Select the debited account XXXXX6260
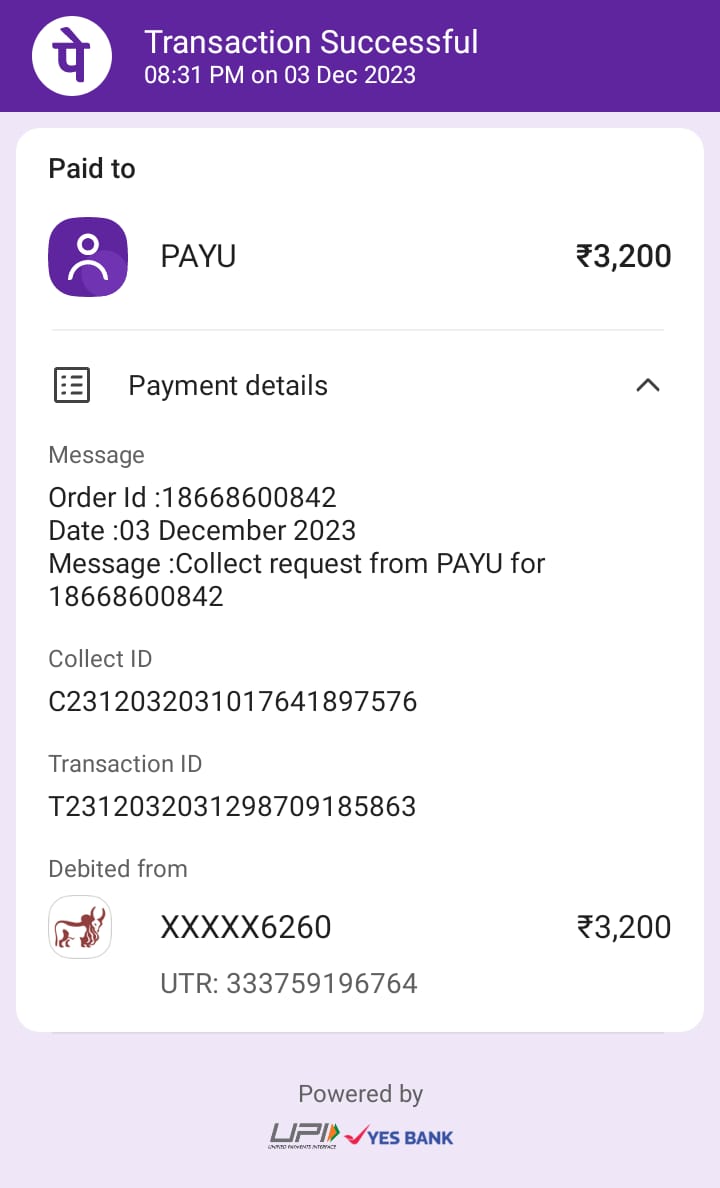The height and width of the screenshot is (1188, 720). (x=246, y=927)
